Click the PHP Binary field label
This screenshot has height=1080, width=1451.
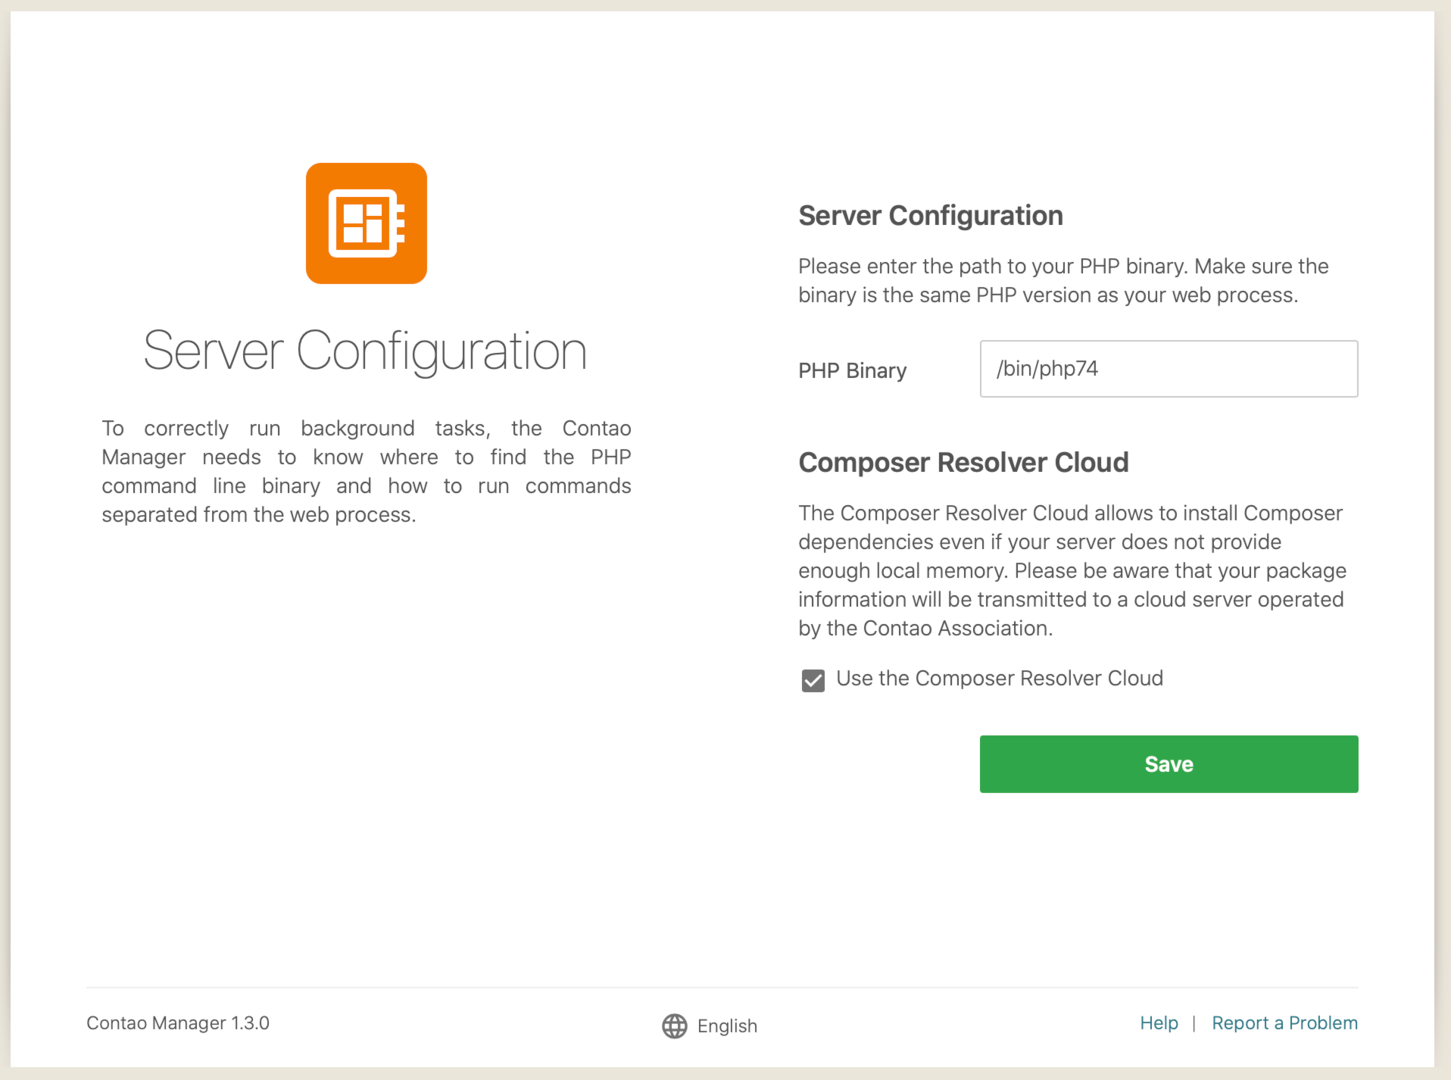click(852, 370)
